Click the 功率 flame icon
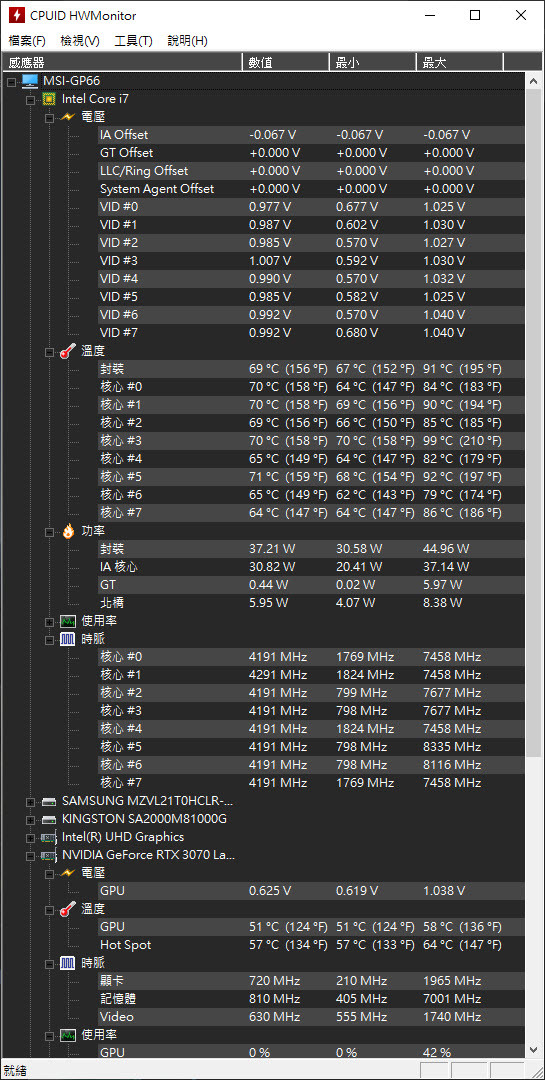 (68, 531)
